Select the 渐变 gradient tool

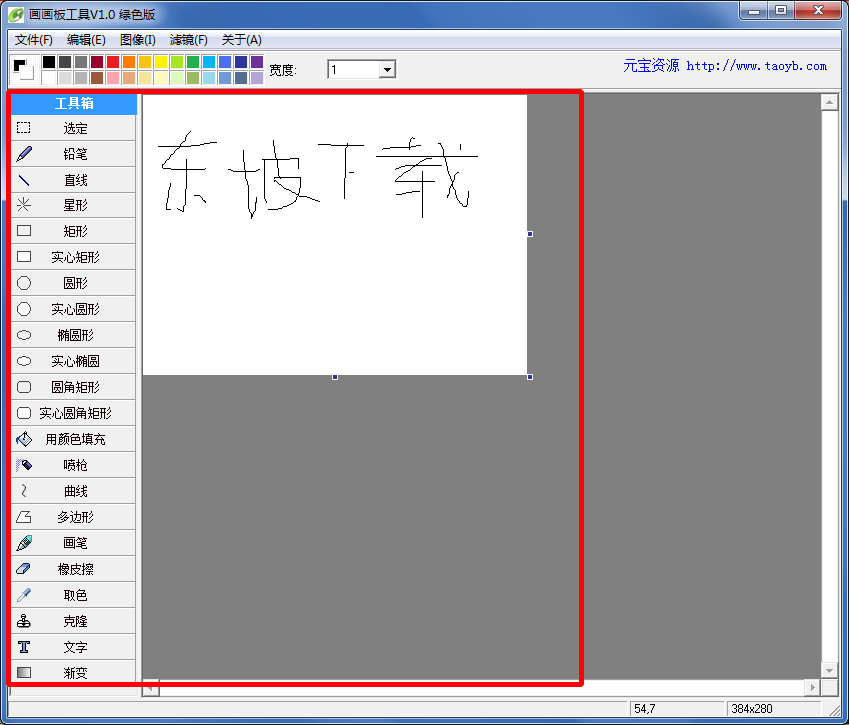73,672
